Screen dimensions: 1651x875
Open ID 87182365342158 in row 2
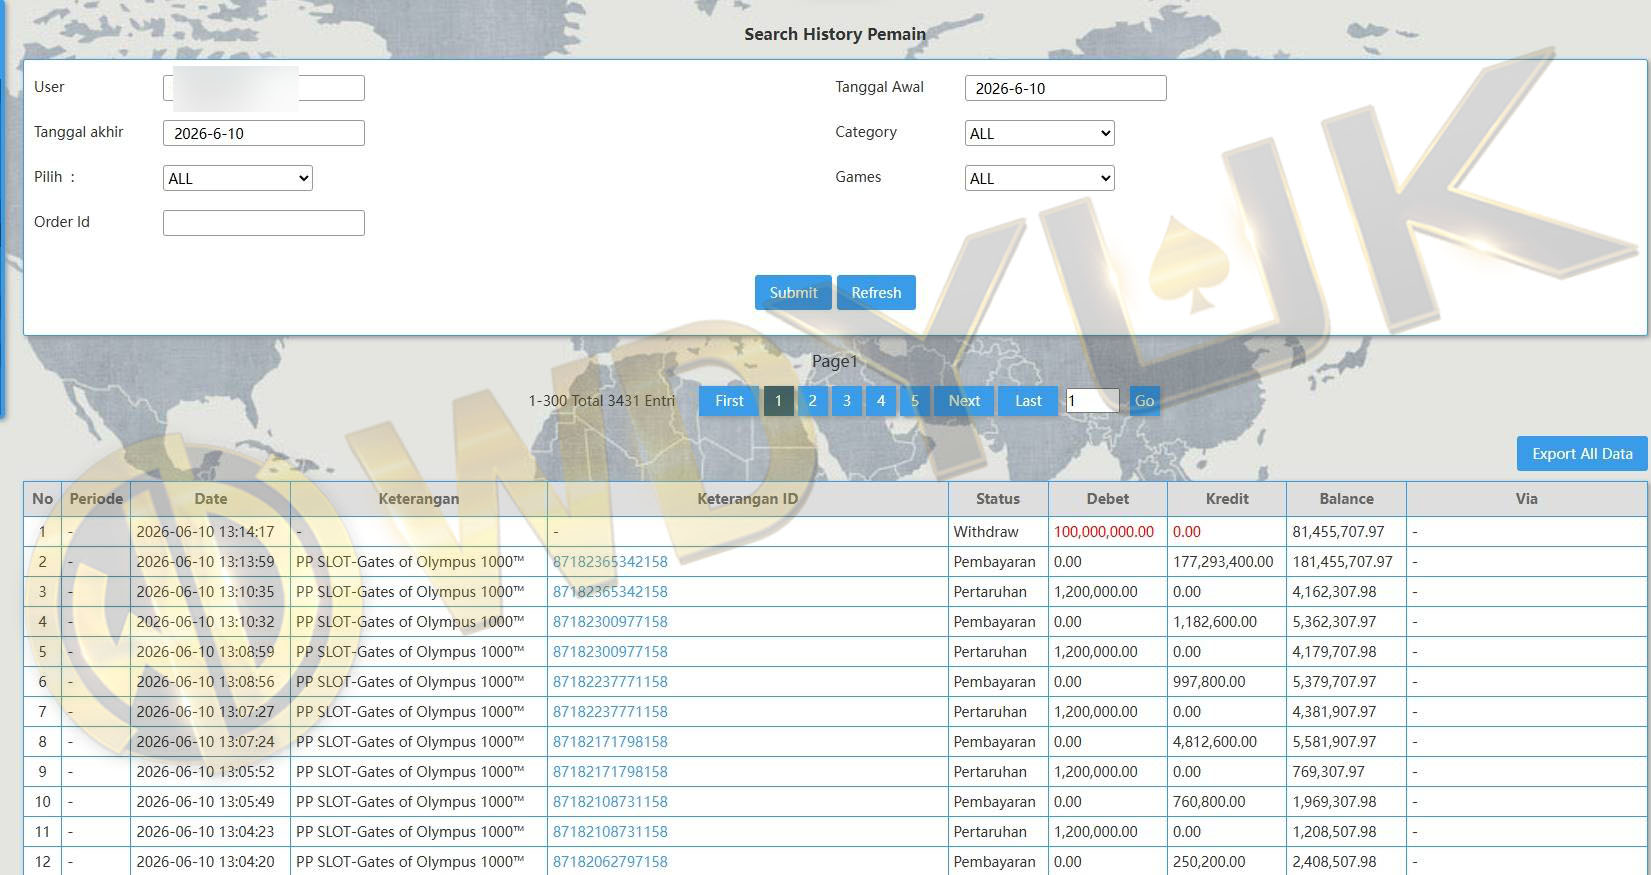click(x=610, y=562)
